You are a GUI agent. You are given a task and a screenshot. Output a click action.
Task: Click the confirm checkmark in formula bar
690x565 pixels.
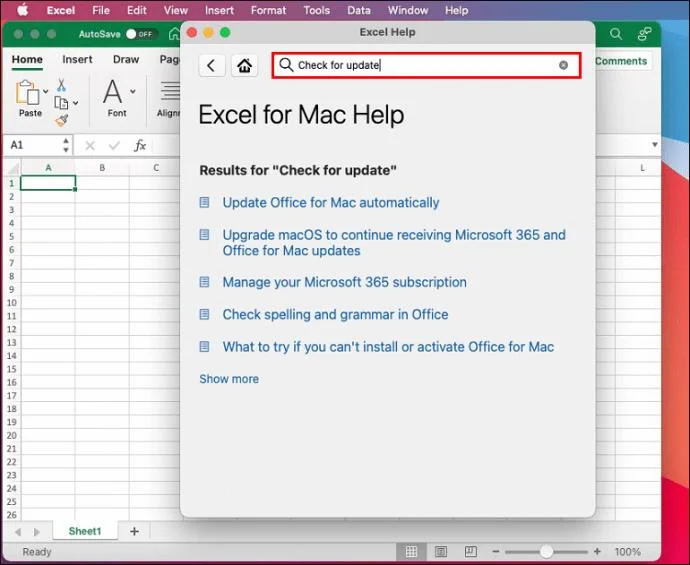pyautogui.click(x=114, y=145)
